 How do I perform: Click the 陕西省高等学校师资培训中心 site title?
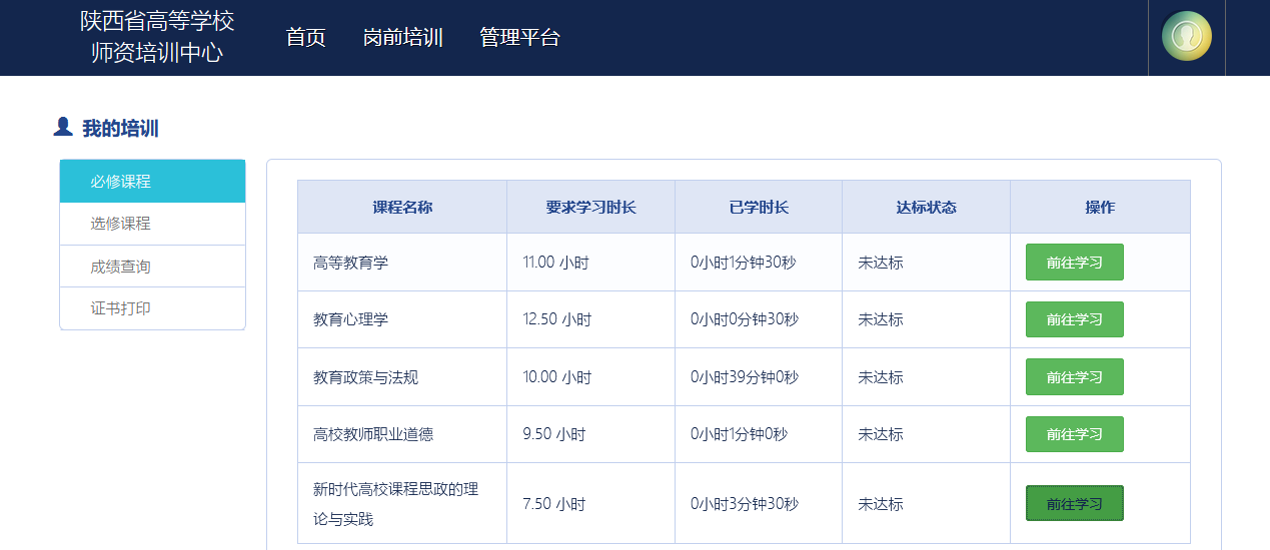(x=157, y=37)
